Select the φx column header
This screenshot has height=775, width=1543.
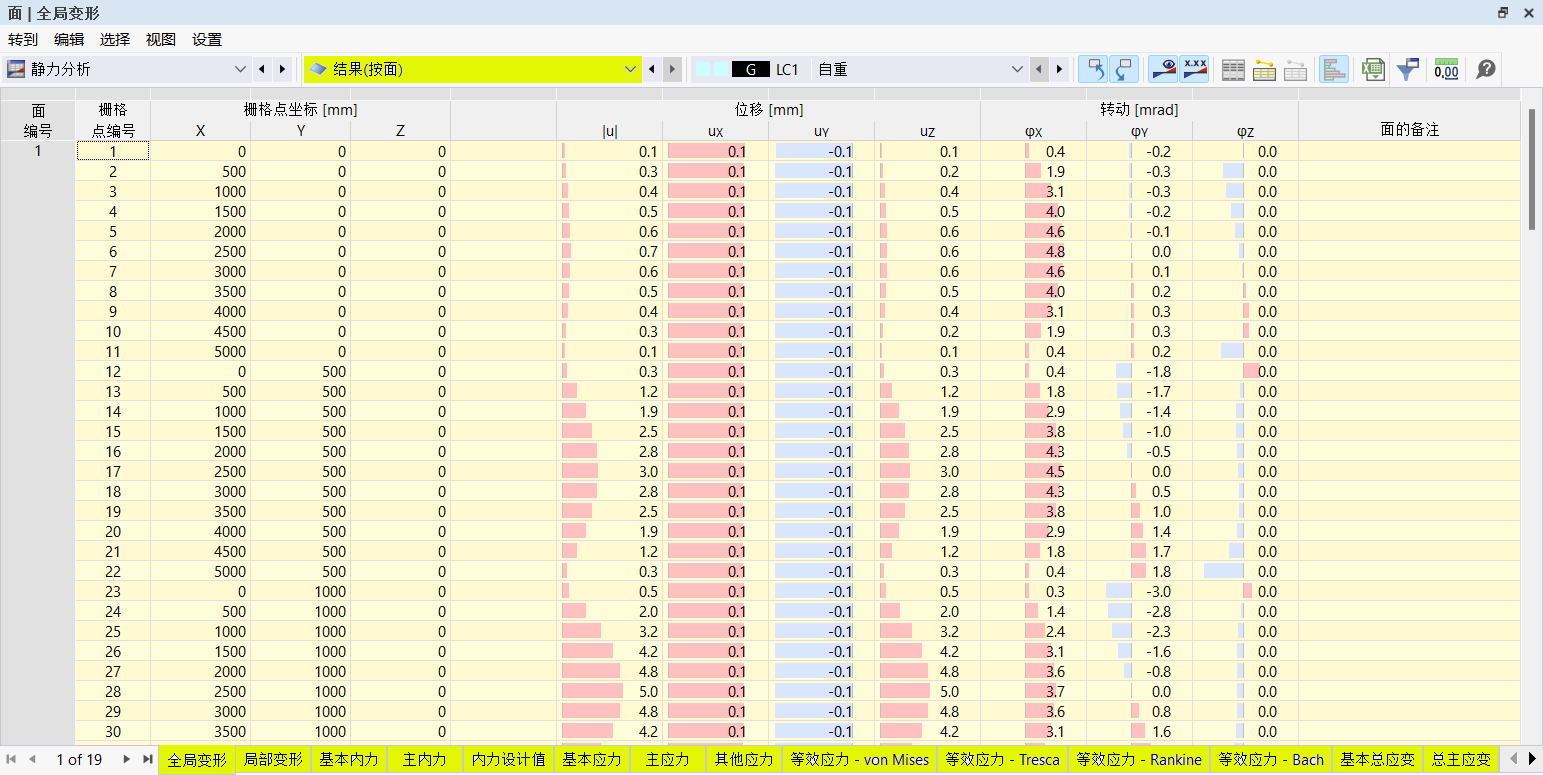click(1033, 131)
